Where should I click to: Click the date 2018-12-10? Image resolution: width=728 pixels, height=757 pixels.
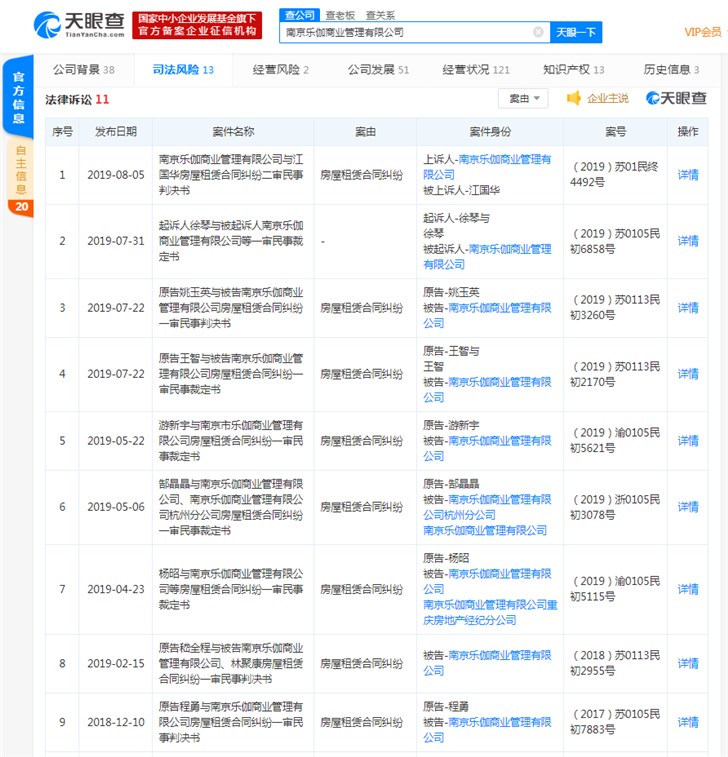tap(116, 722)
